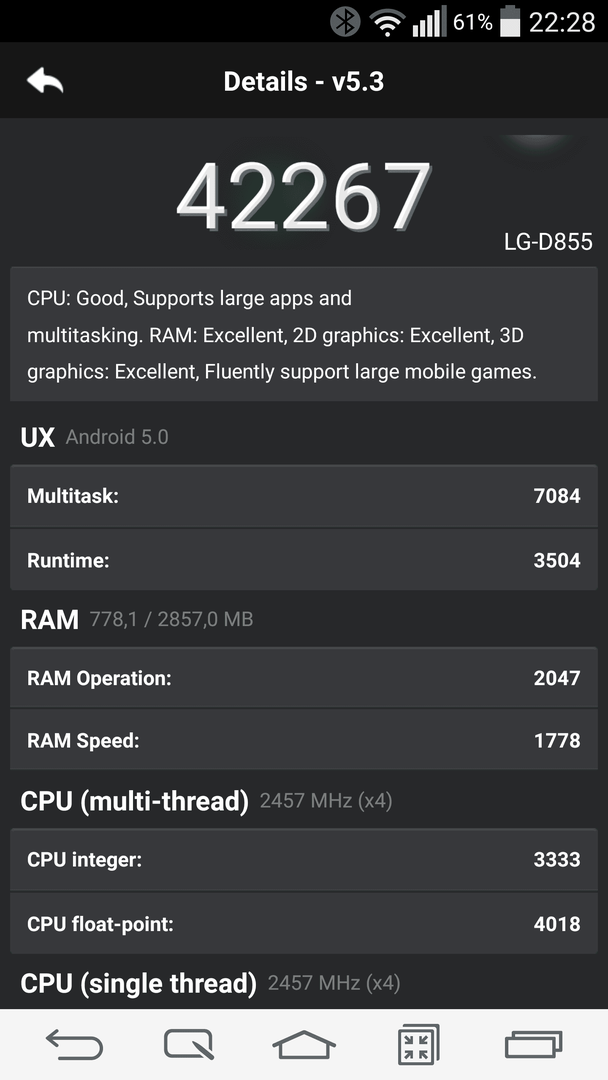The height and width of the screenshot is (1080, 608).
Task: Select the CPU float-point score row
Action: coord(304,924)
